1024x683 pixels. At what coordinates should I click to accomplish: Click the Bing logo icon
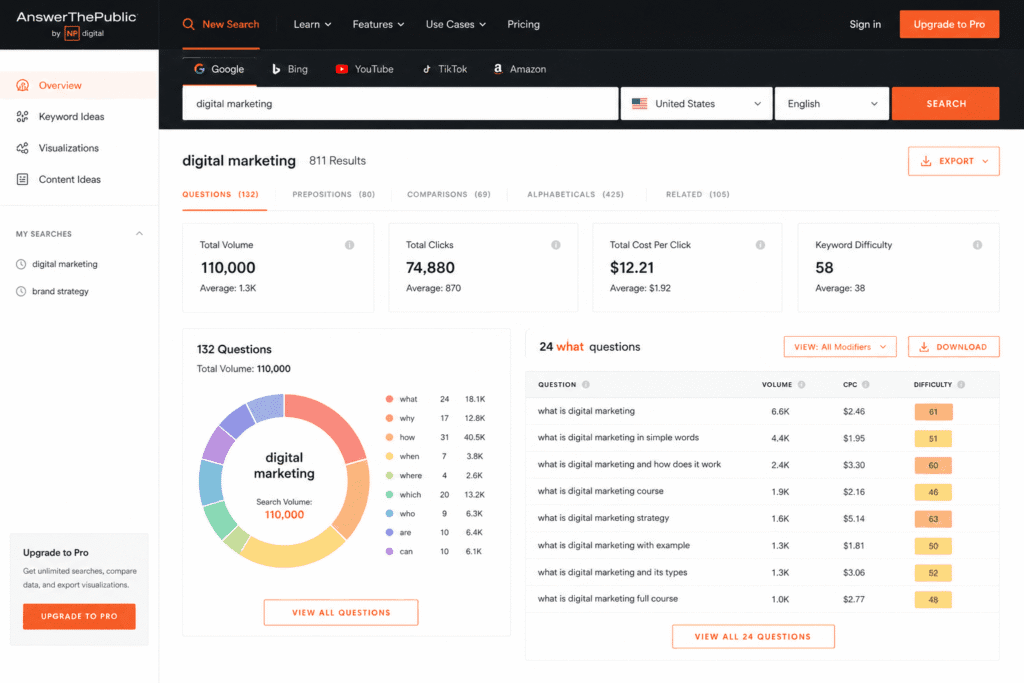coord(276,69)
